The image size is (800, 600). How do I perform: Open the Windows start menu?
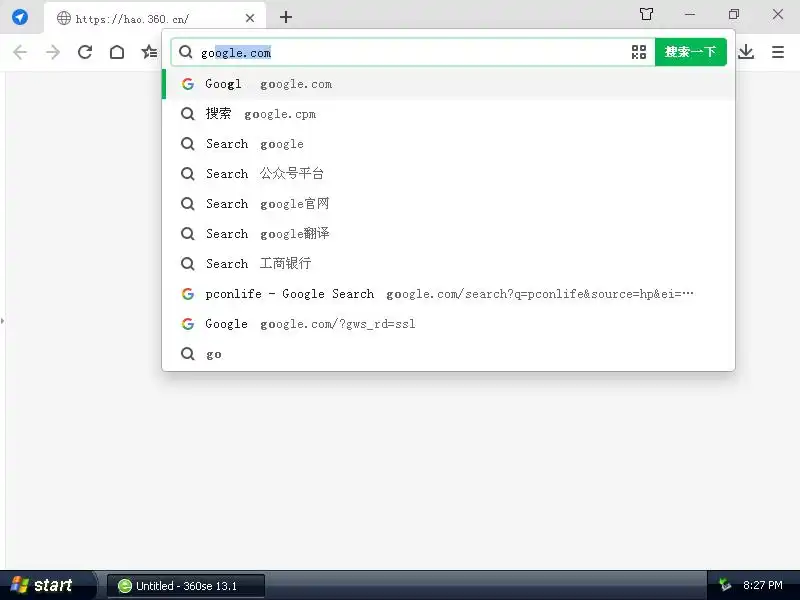click(x=47, y=585)
